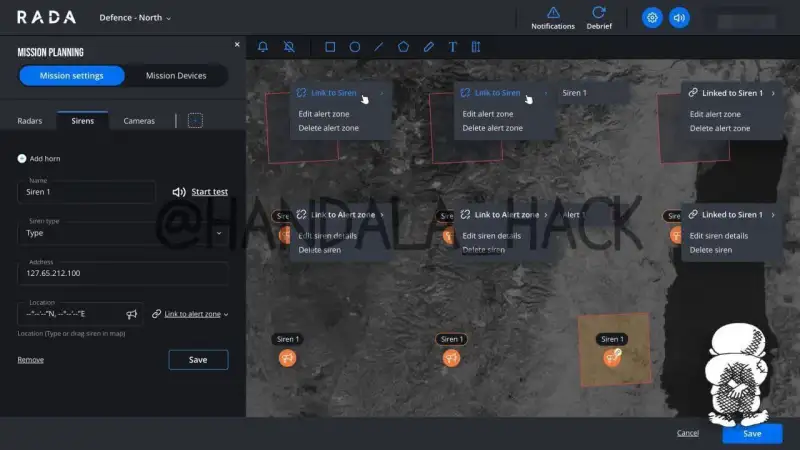Select the polygon drawing tool
Viewport: 800px width, 450px height.
(403, 47)
